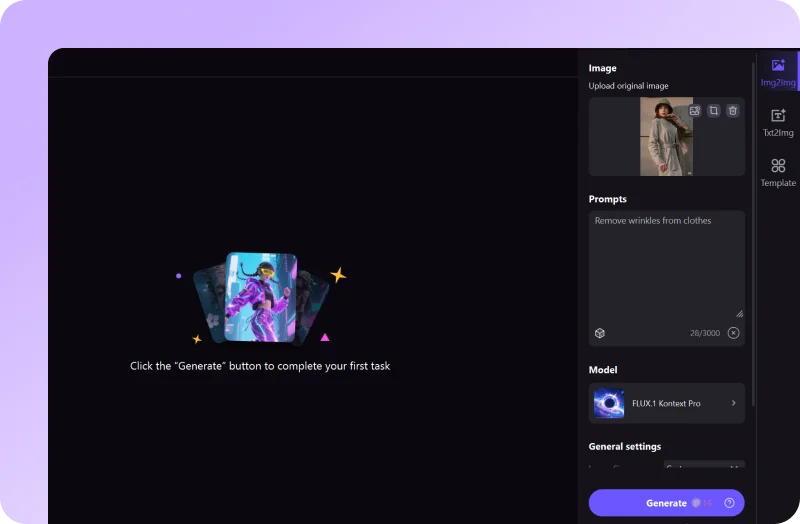Screen dimensions: 800x524
Task: Open the help icon on the Generate button
Action: 730,503
